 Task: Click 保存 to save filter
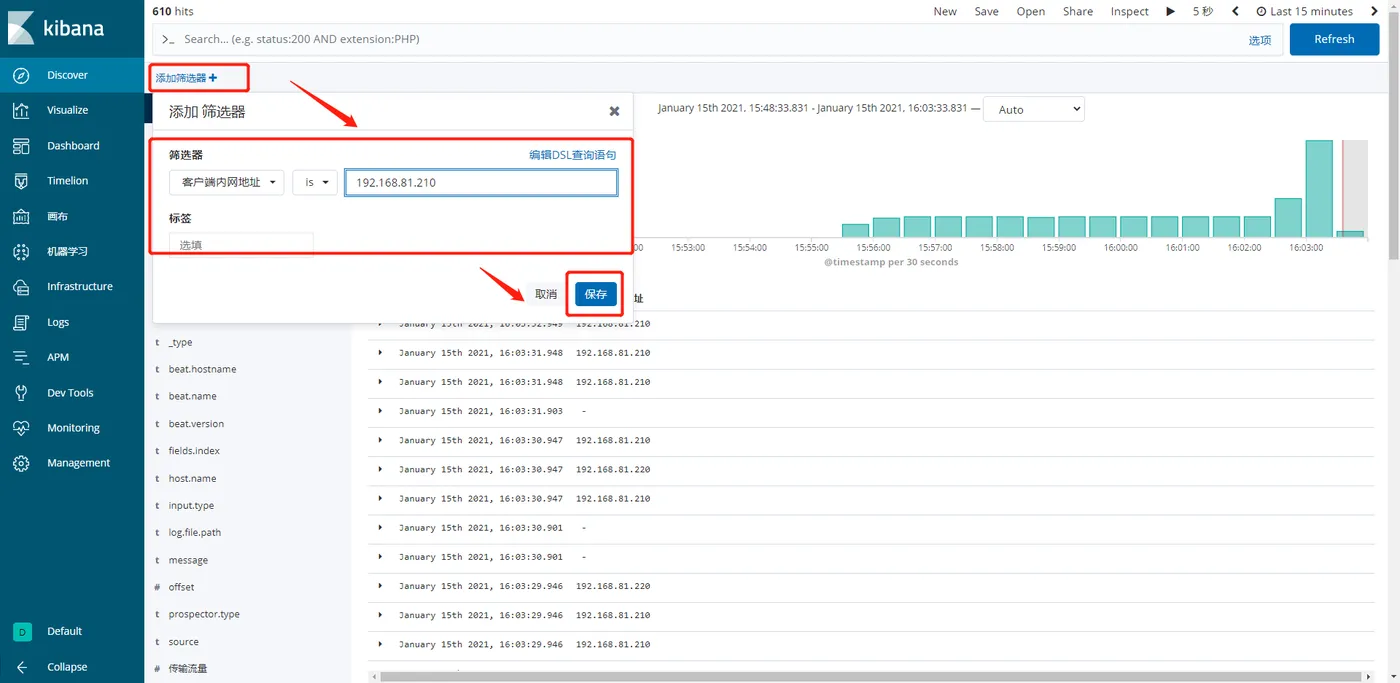point(596,294)
